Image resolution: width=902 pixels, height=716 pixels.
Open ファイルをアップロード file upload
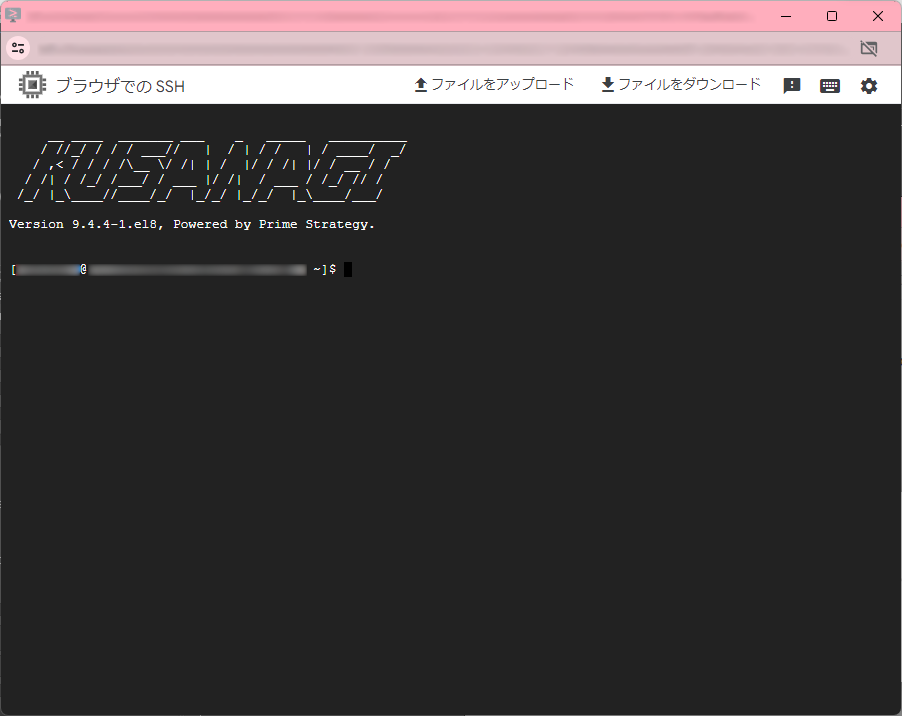(x=494, y=85)
